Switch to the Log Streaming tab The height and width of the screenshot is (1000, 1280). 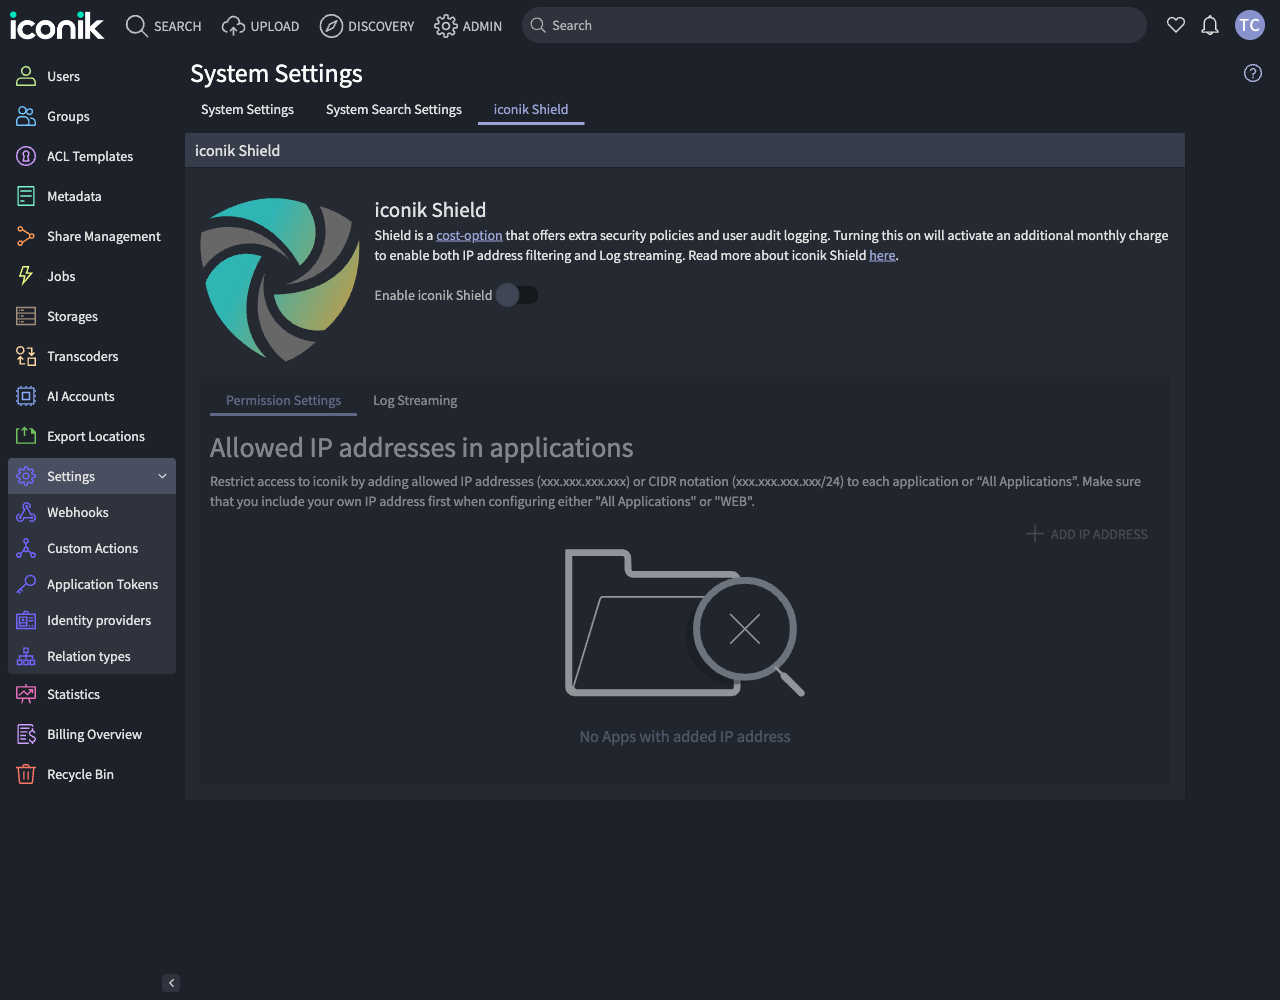tap(414, 400)
